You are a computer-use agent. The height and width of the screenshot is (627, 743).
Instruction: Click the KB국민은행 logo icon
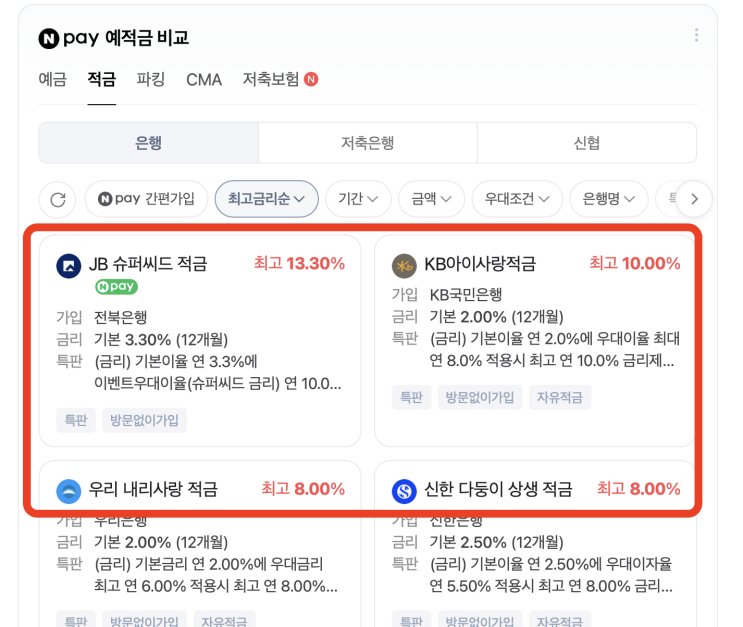coord(404,266)
